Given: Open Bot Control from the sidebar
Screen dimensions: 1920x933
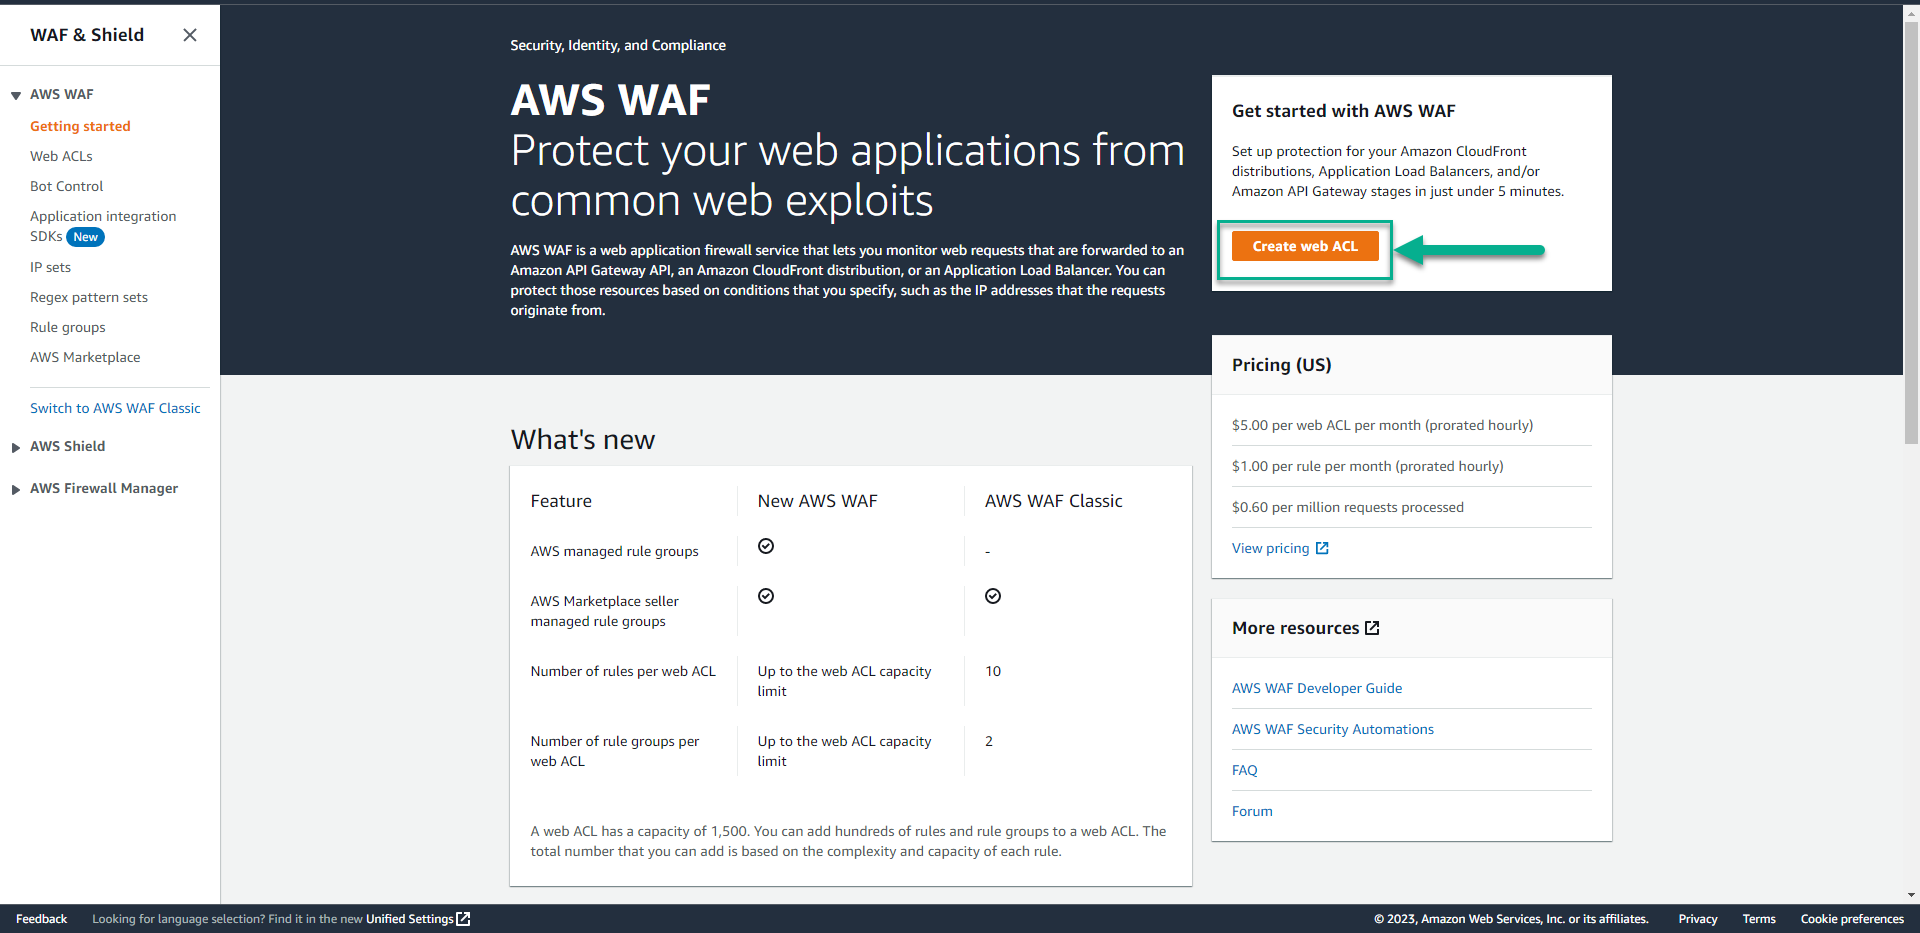Looking at the screenshot, I should tap(66, 186).
